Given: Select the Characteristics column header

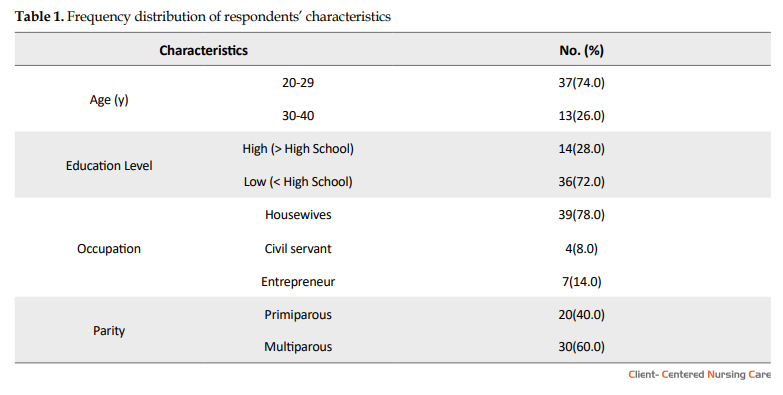Looking at the screenshot, I should pyautogui.click(x=203, y=50).
